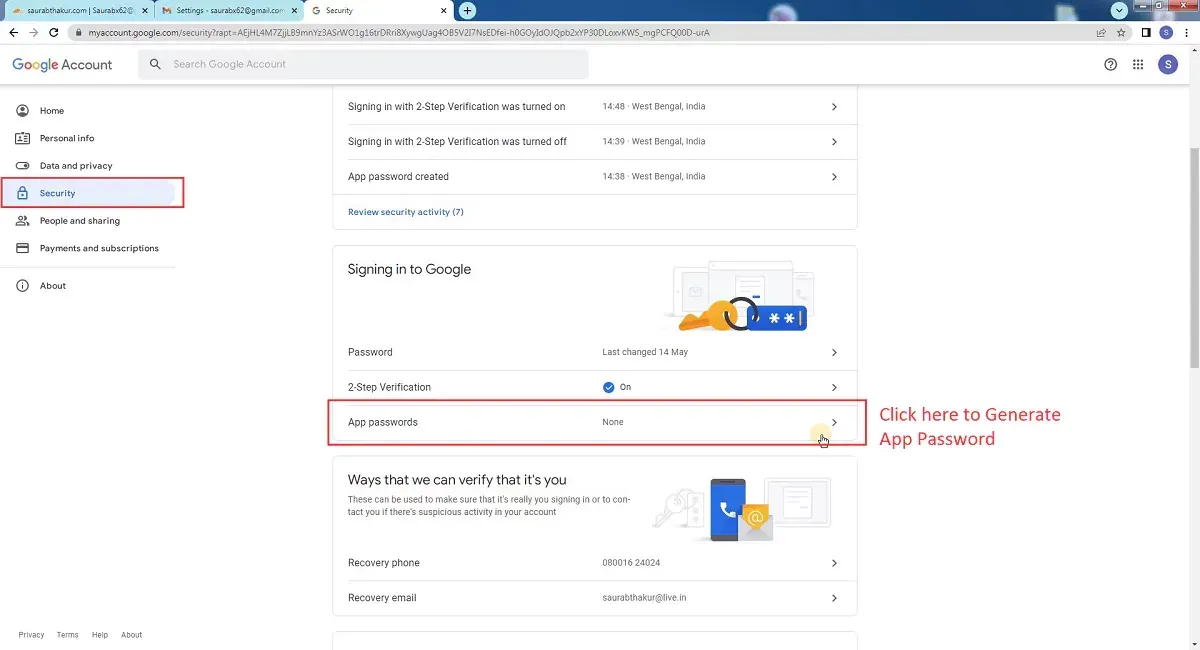Screen dimensions: 1200x650
Task: View site info via the padlock icon
Action: [x=79, y=32]
